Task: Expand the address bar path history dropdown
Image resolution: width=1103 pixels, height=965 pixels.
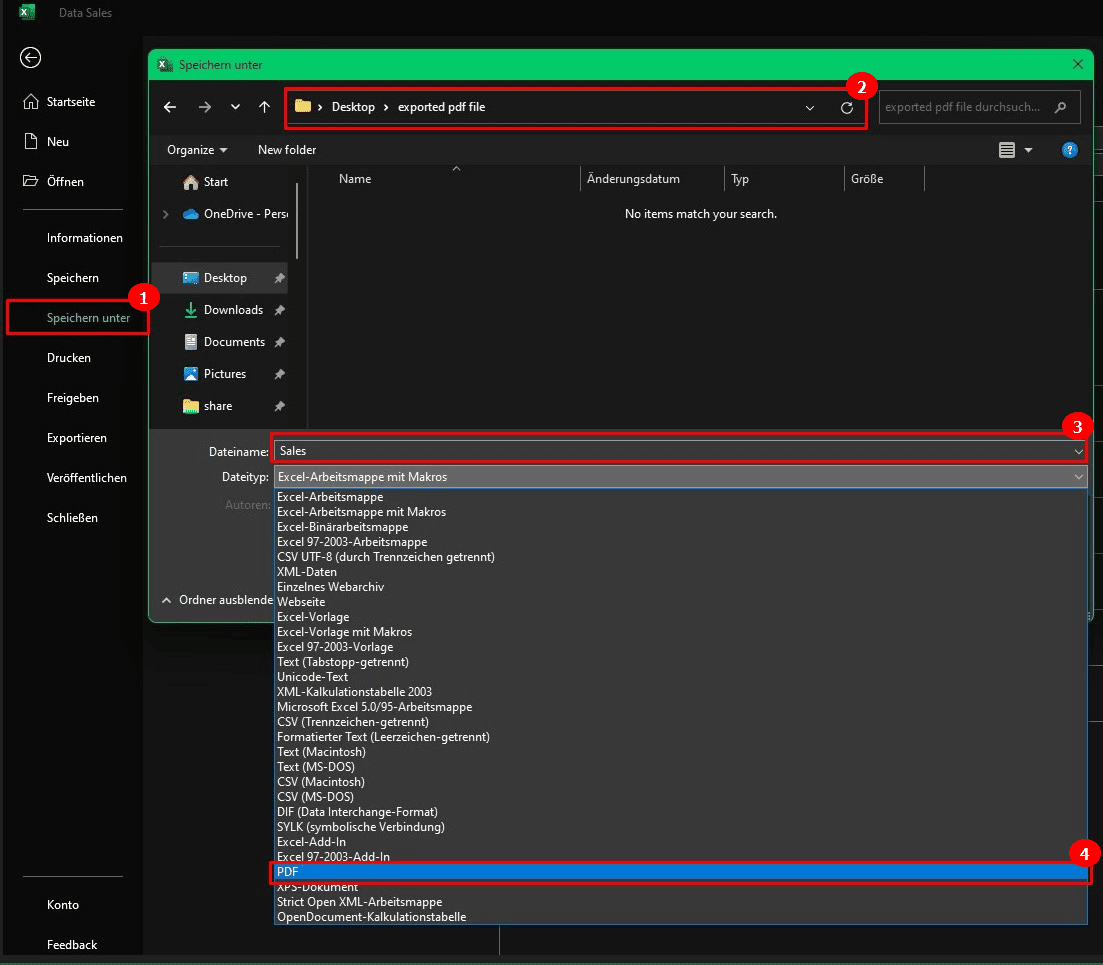Action: pyautogui.click(x=809, y=107)
